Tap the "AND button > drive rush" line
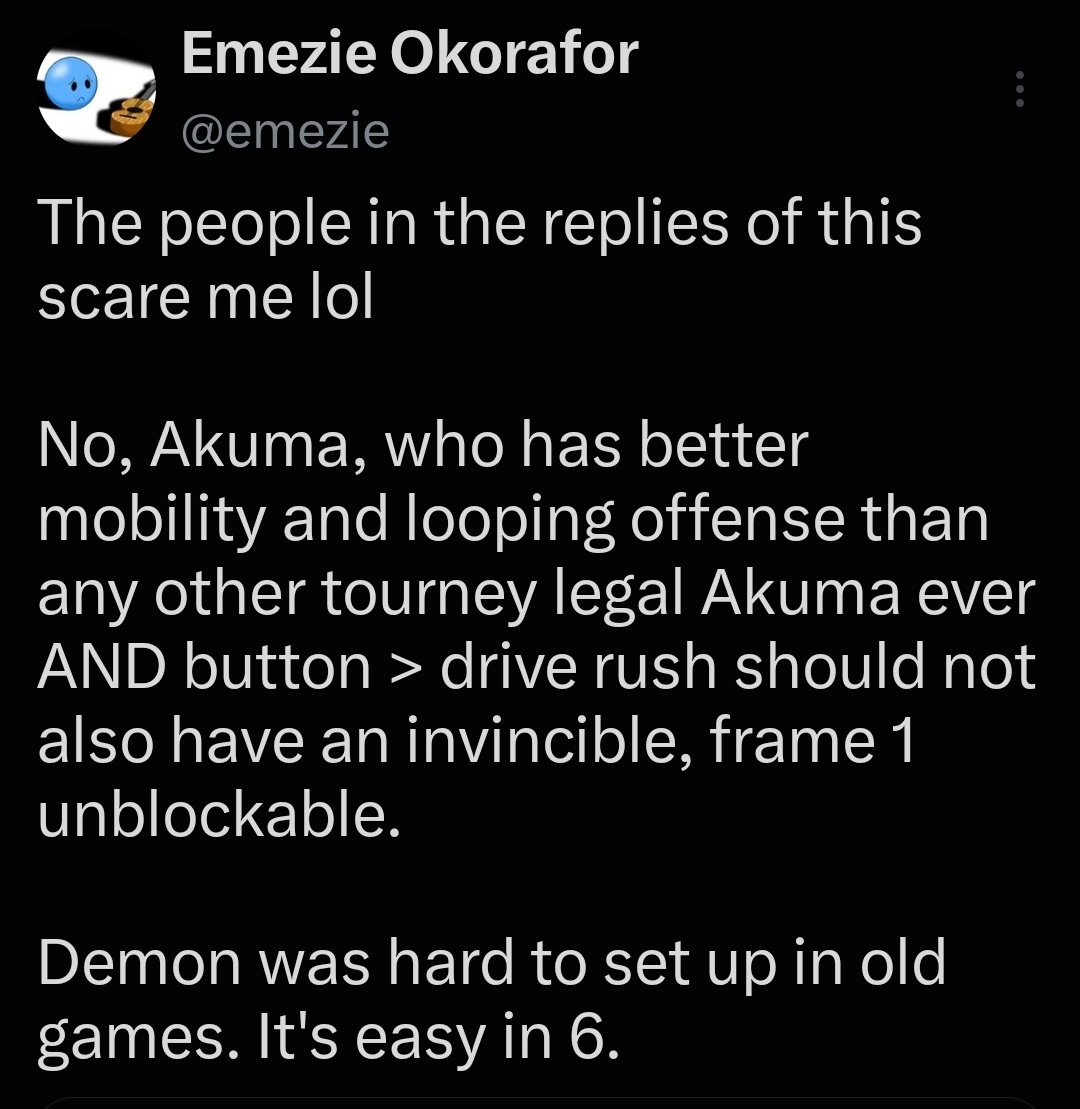Screen dimensions: 1080x1109 coord(536,667)
